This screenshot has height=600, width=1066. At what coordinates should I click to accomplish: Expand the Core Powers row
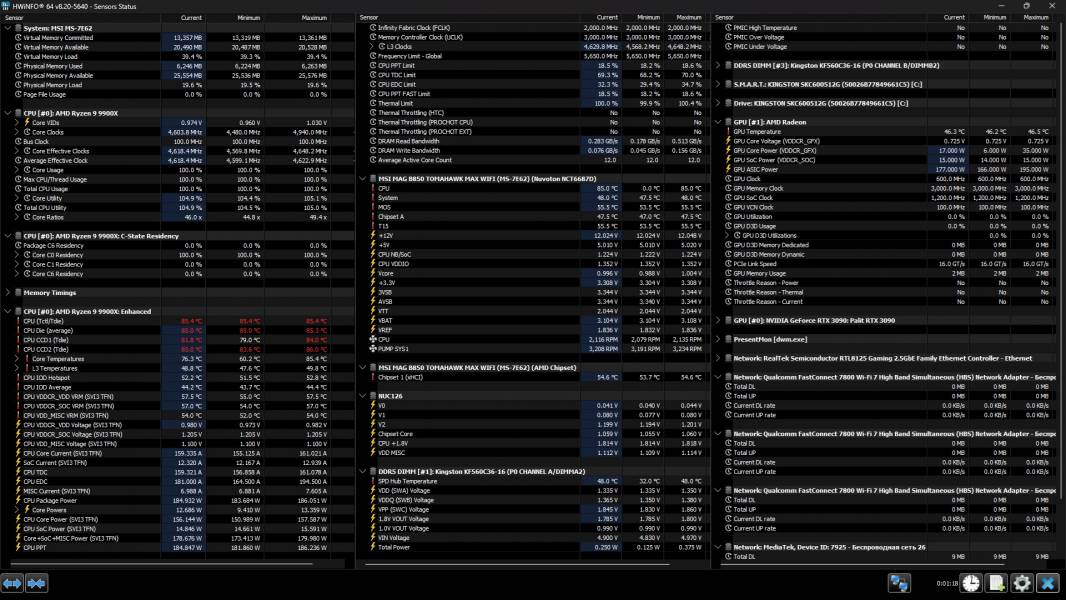(x=17, y=510)
